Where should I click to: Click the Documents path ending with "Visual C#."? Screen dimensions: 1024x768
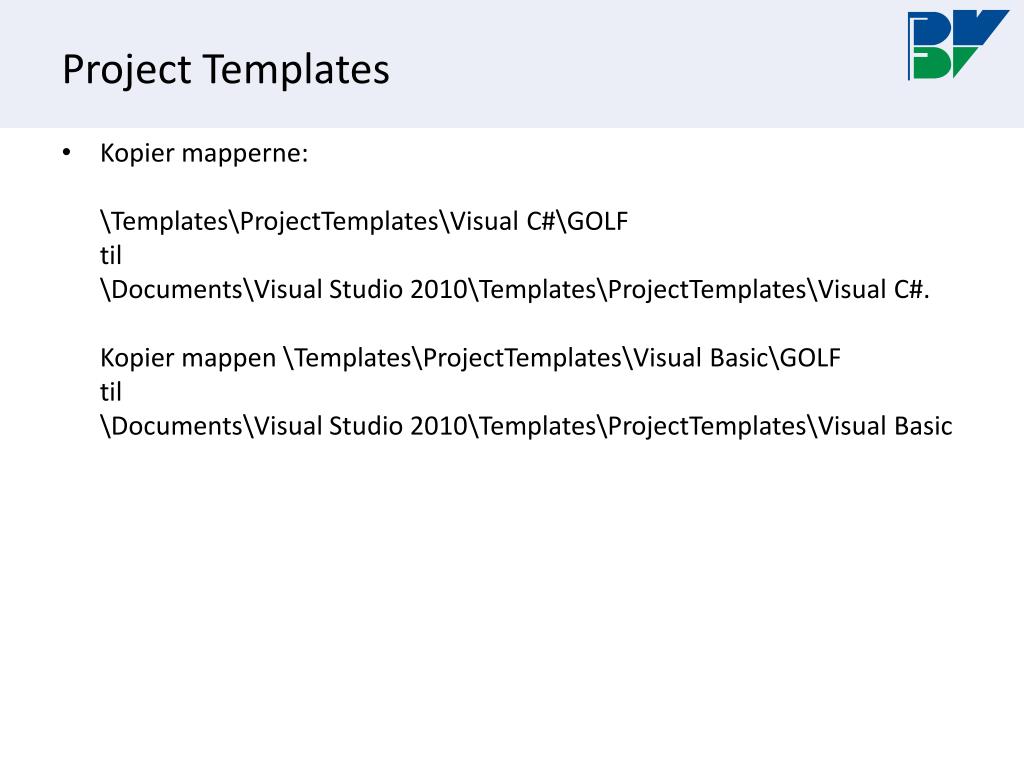pos(515,290)
